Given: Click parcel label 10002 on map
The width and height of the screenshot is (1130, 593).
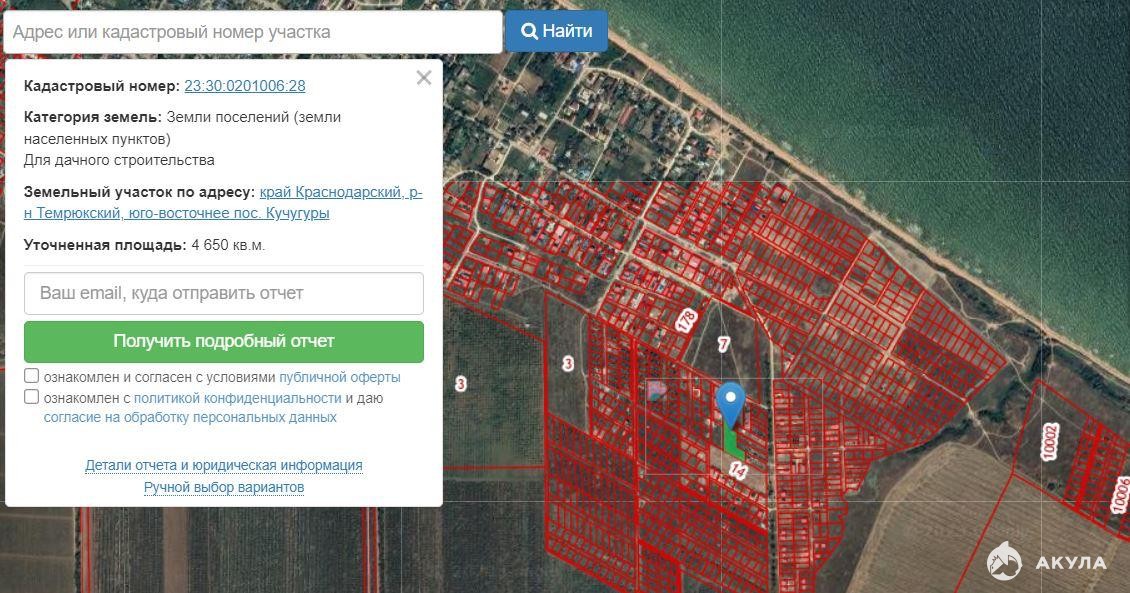Looking at the screenshot, I should (x=1049, y=441).
